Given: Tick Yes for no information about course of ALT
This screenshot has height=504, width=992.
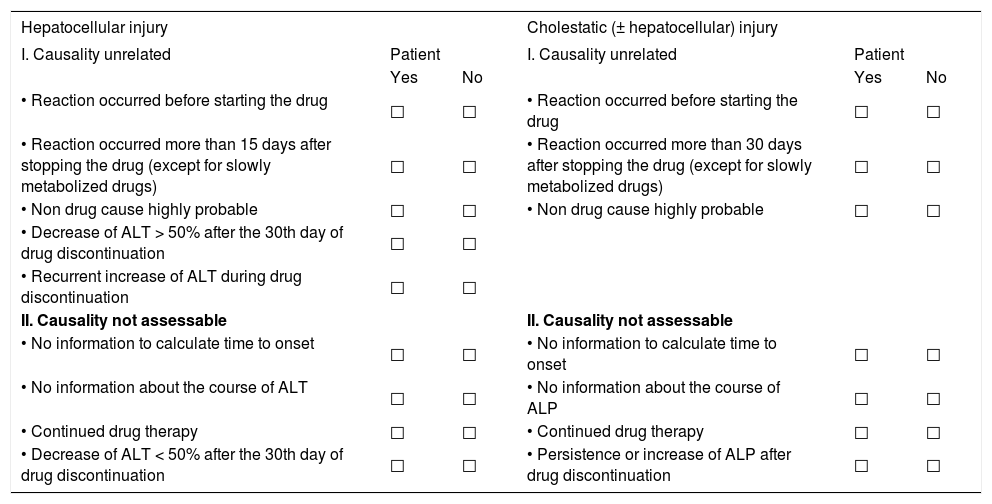Looking at the screenshot, I should [397, 399].
